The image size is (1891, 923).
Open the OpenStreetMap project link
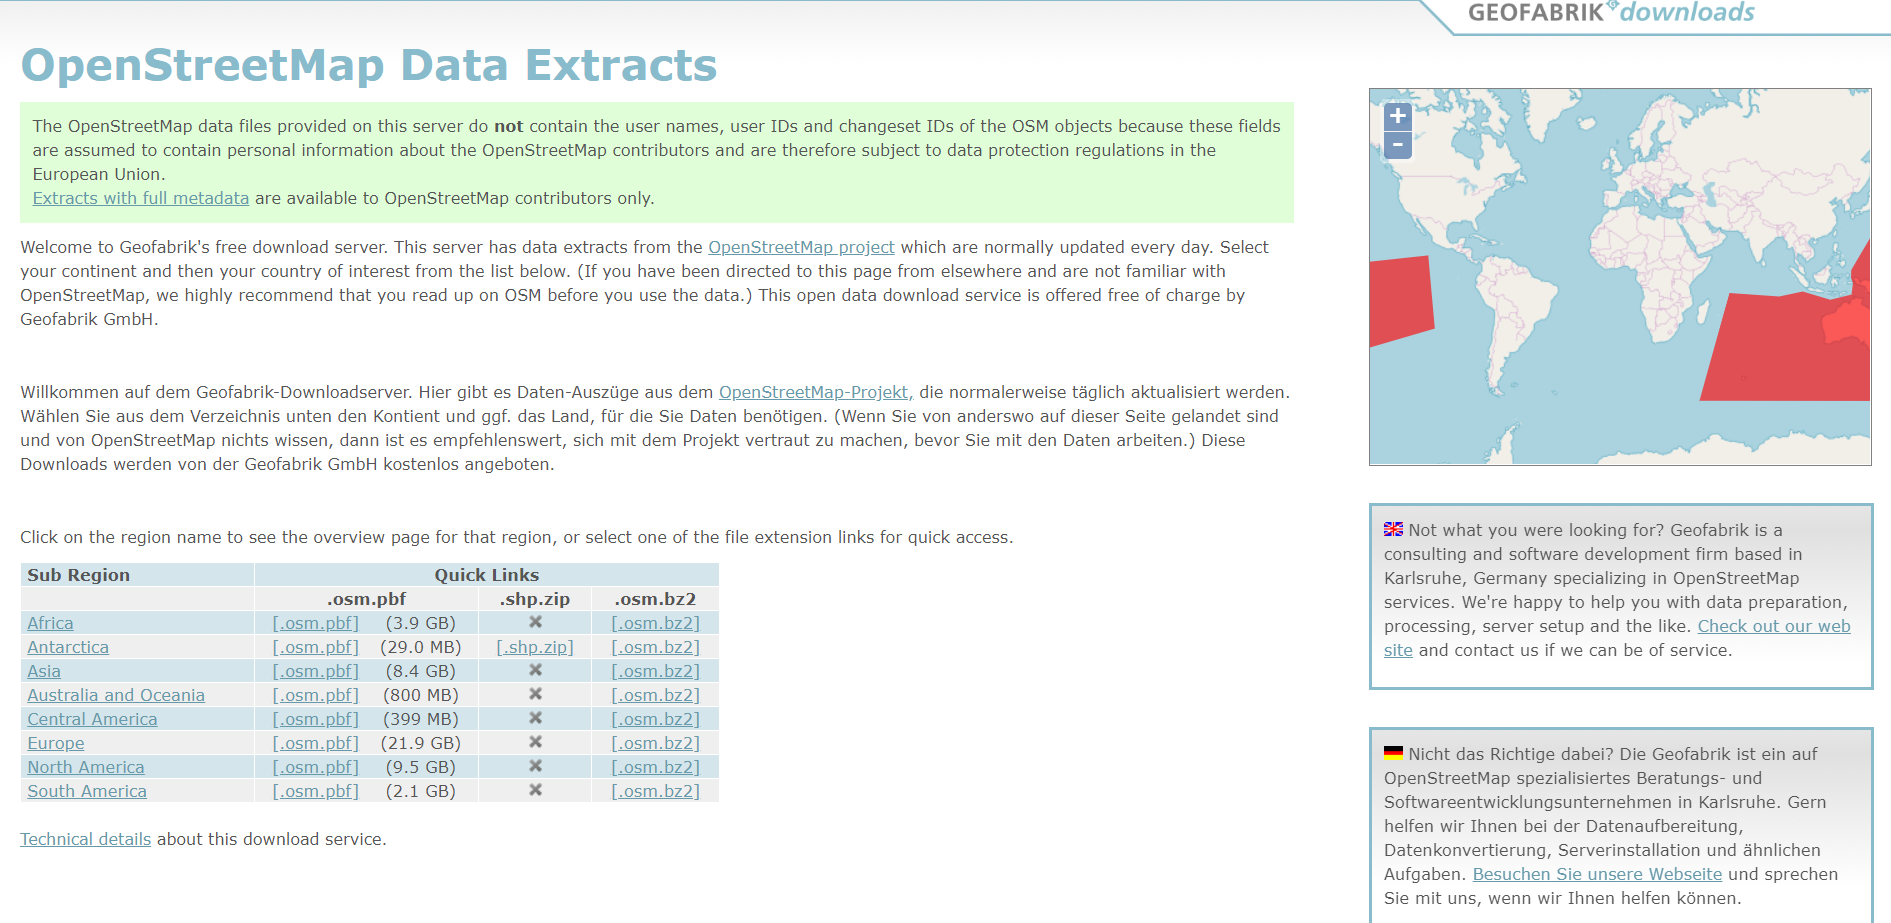point(801,247)
